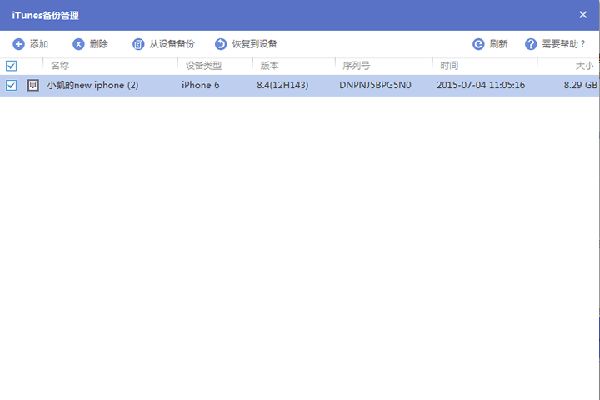Click the 序列号 column header
Image resolution: width=600 pixels, height=400 pixels.
(356, 66)
